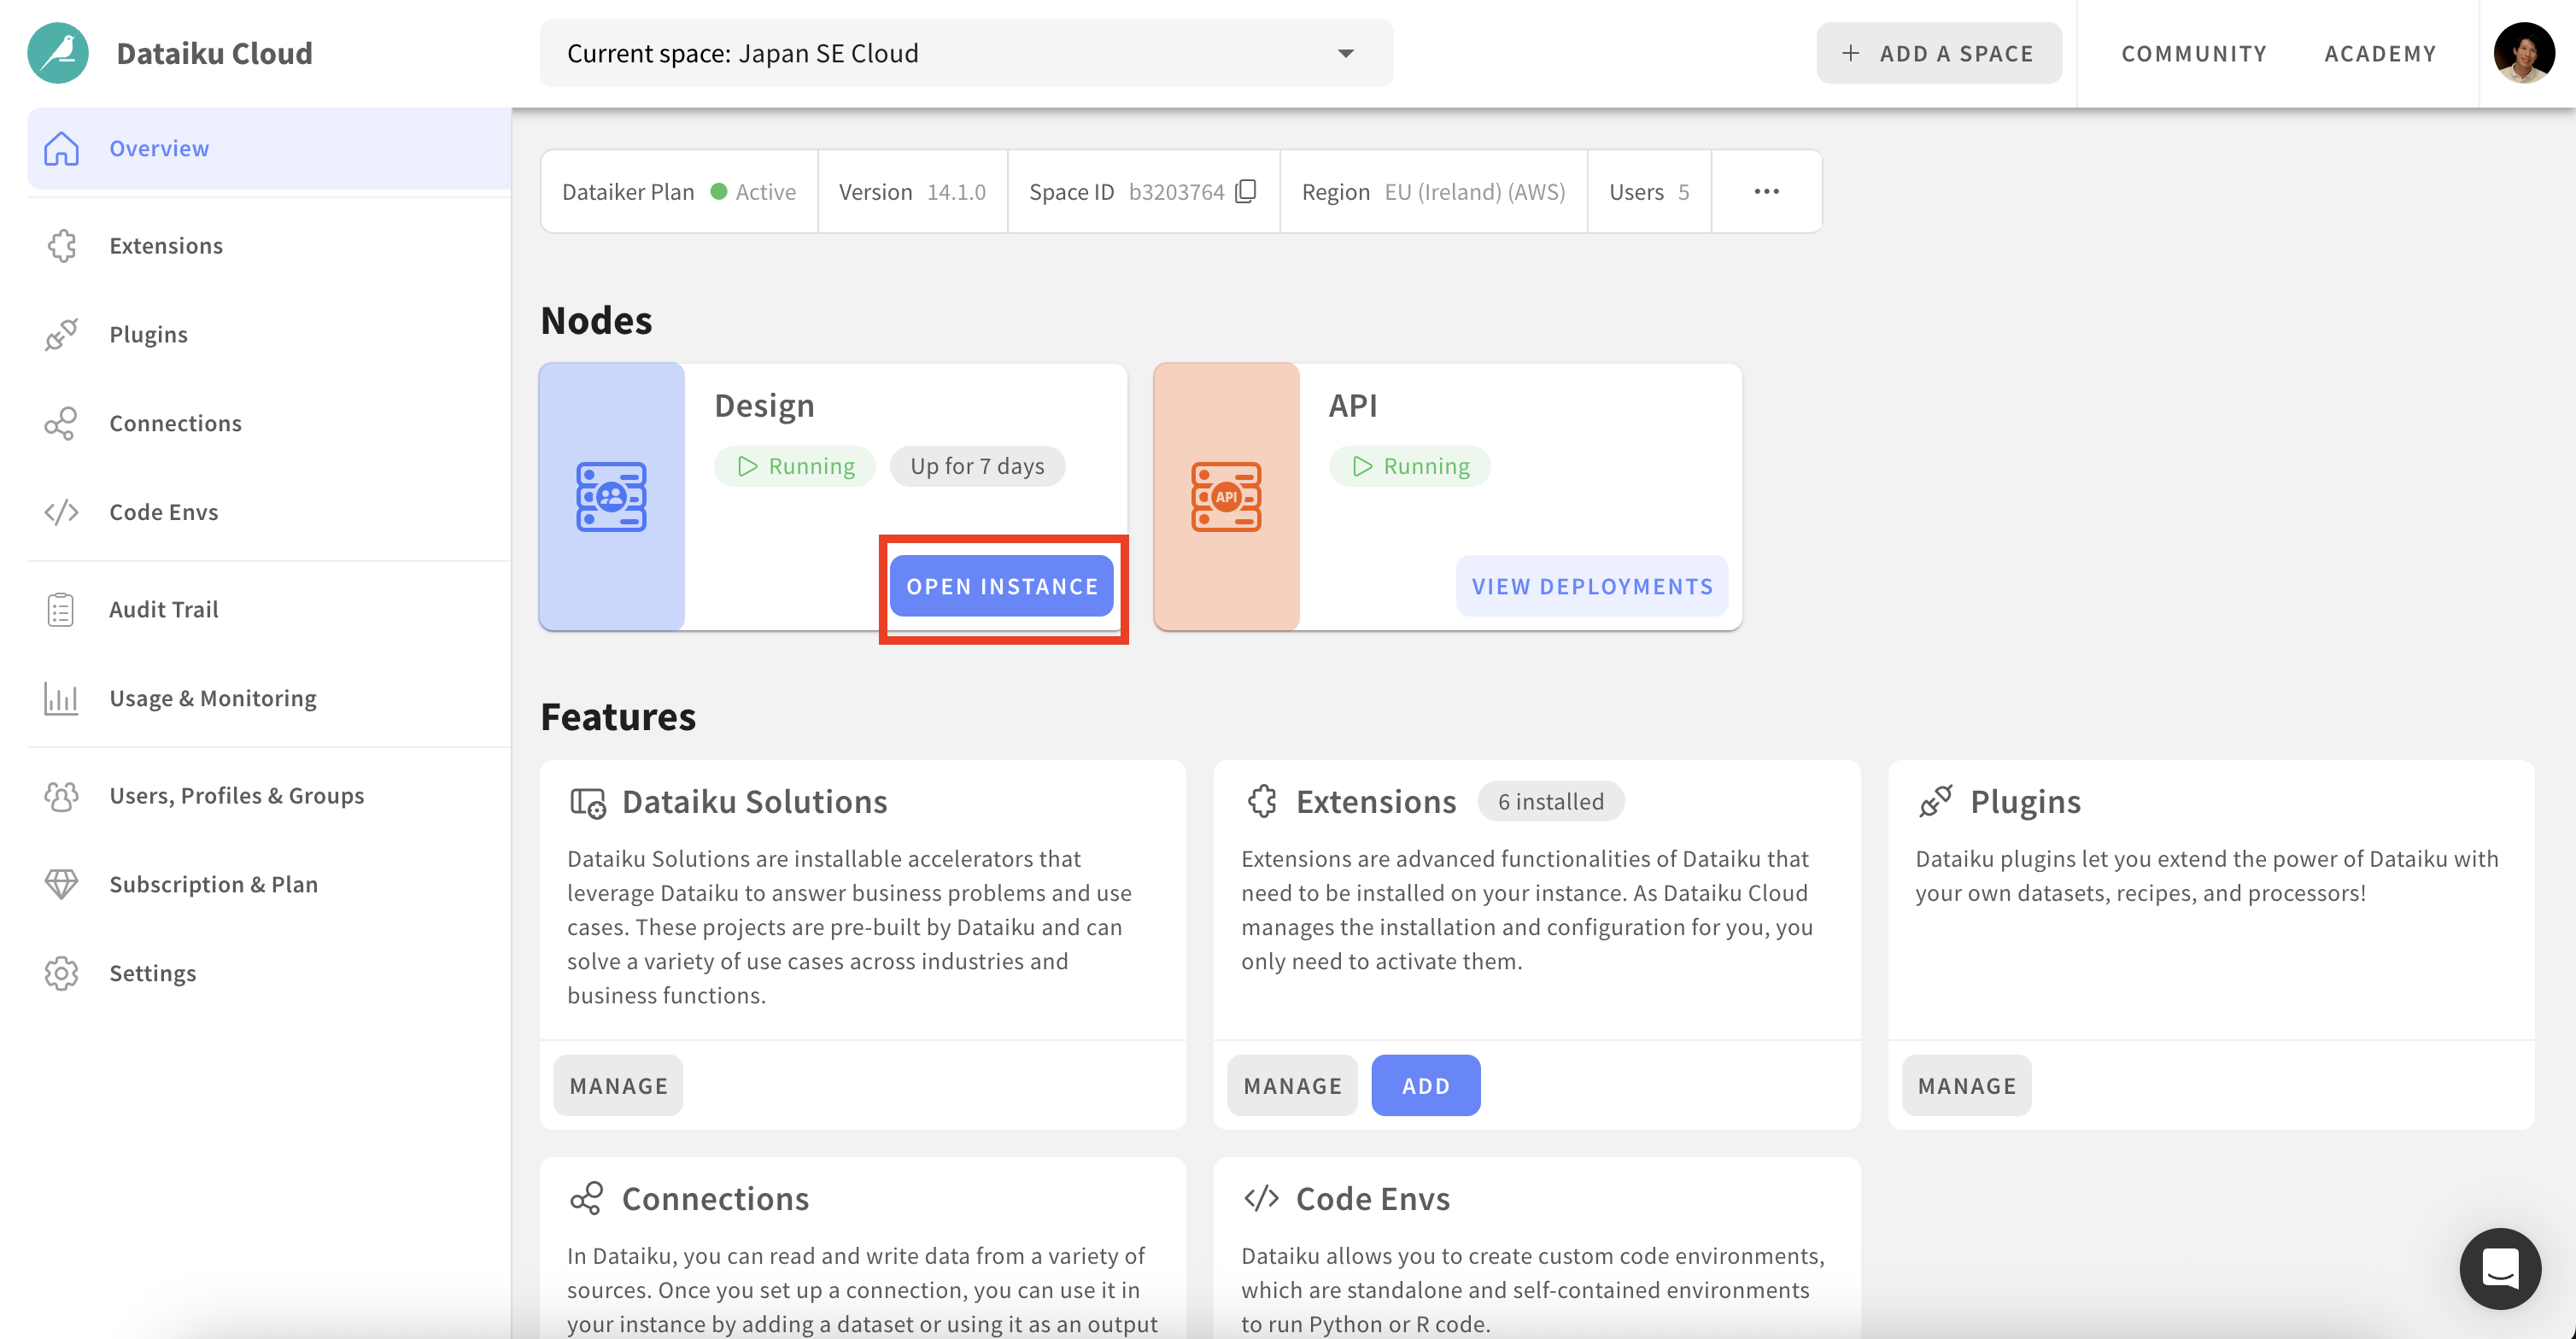Open Users, Profiles & Groups page

[x=236, y=796]
